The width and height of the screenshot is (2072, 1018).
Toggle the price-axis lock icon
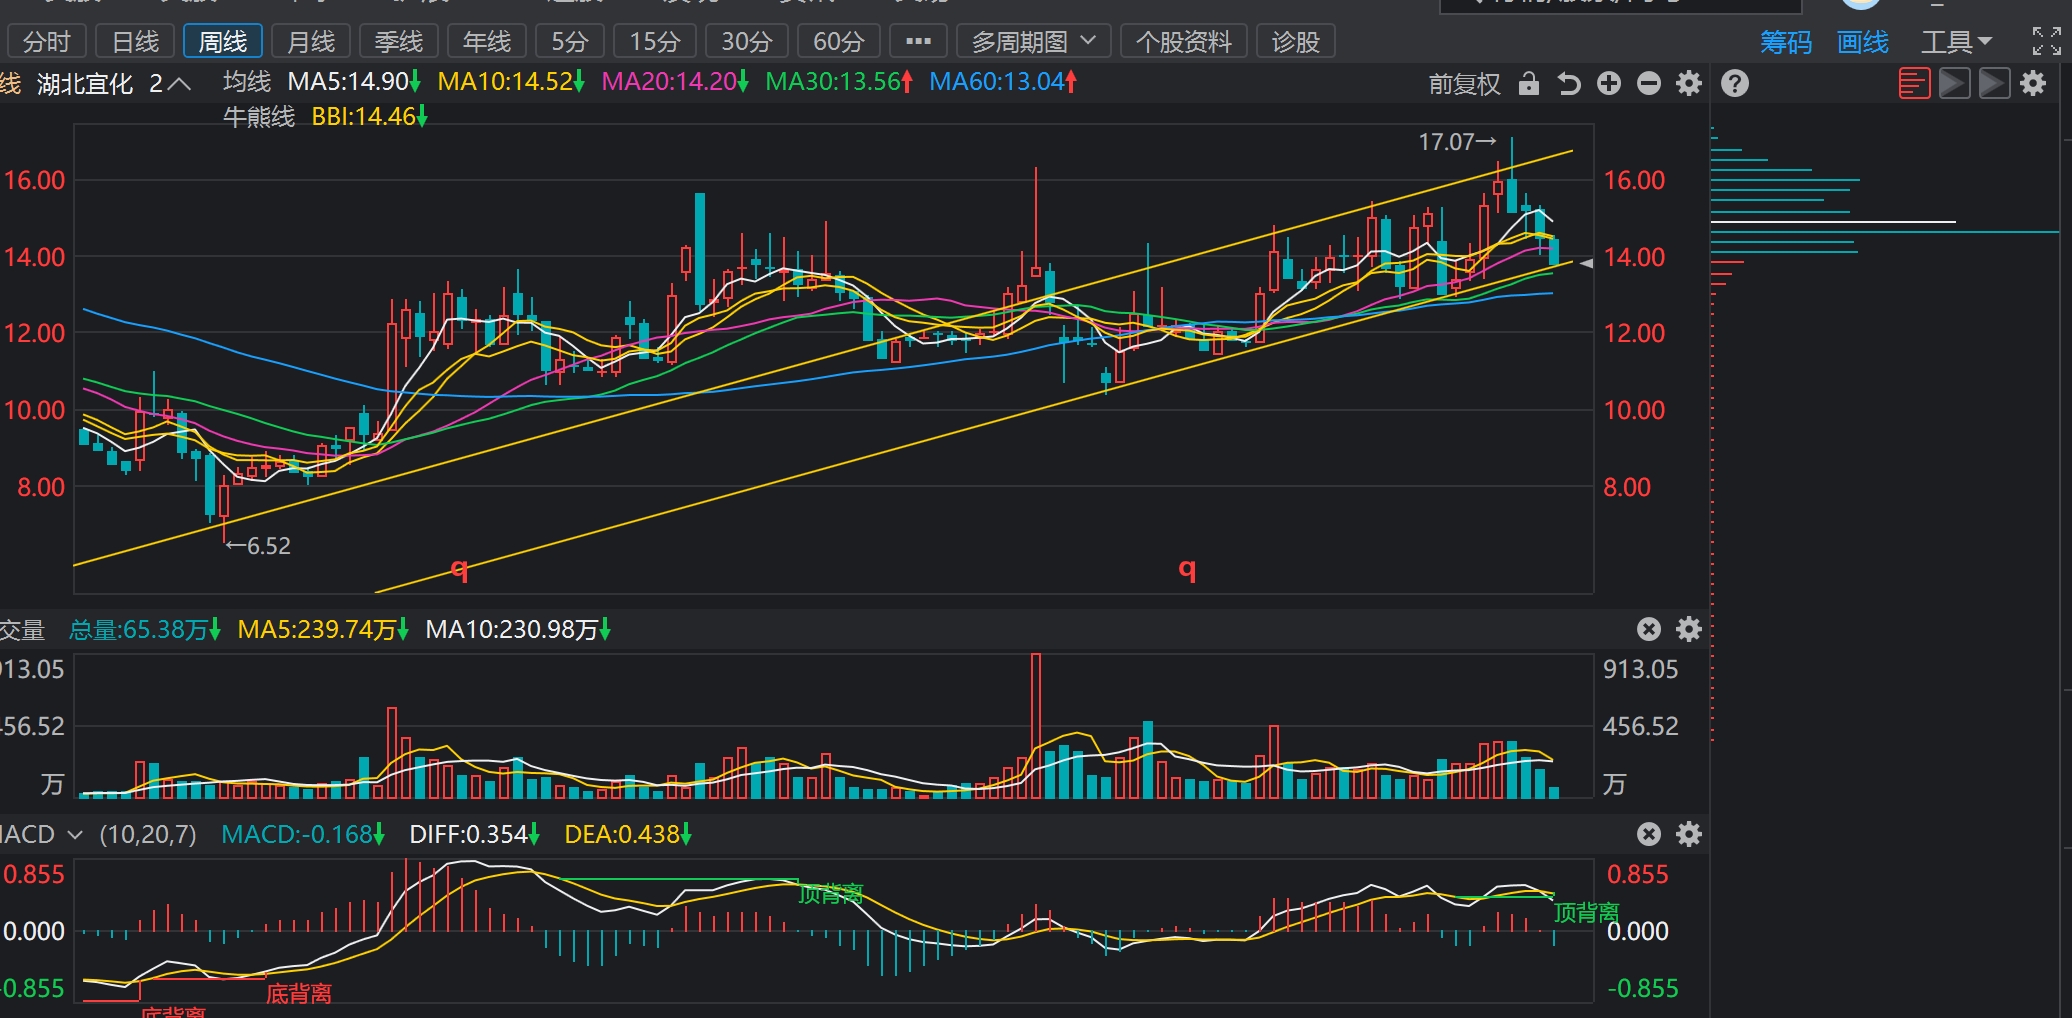click(1528, 83)
